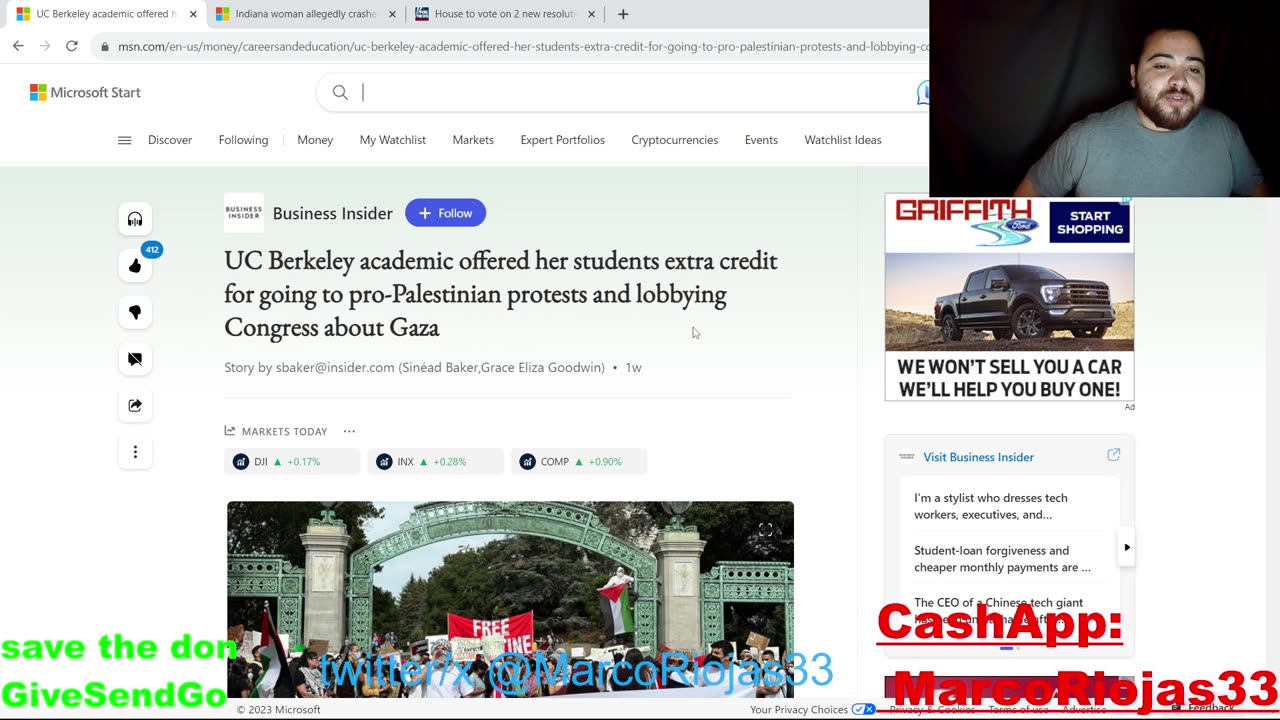Open Markets Today options ellipsis
Screen dimensions: 1280x720
coord(349,431)
